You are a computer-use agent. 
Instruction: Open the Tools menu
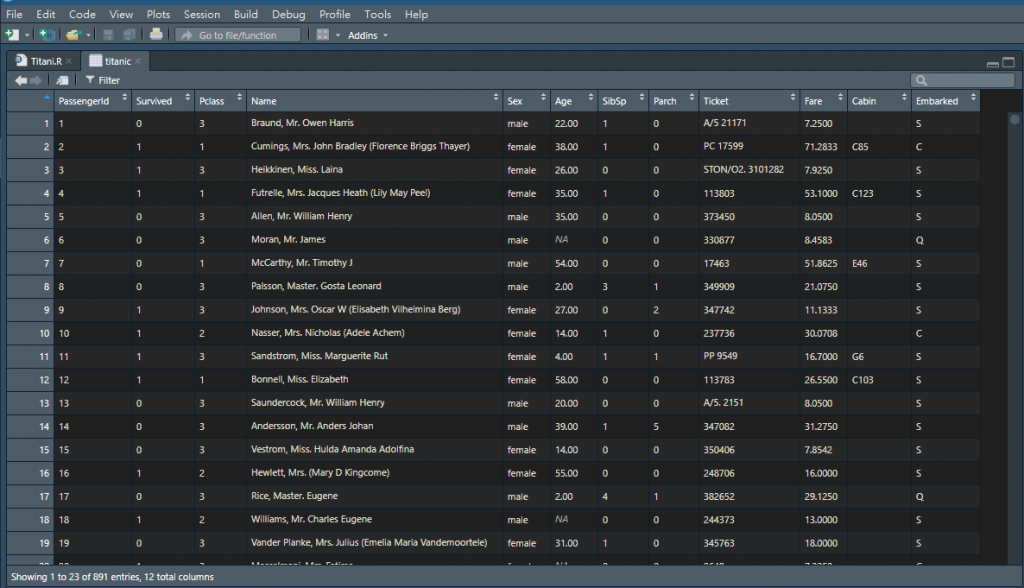pos(377,14)
